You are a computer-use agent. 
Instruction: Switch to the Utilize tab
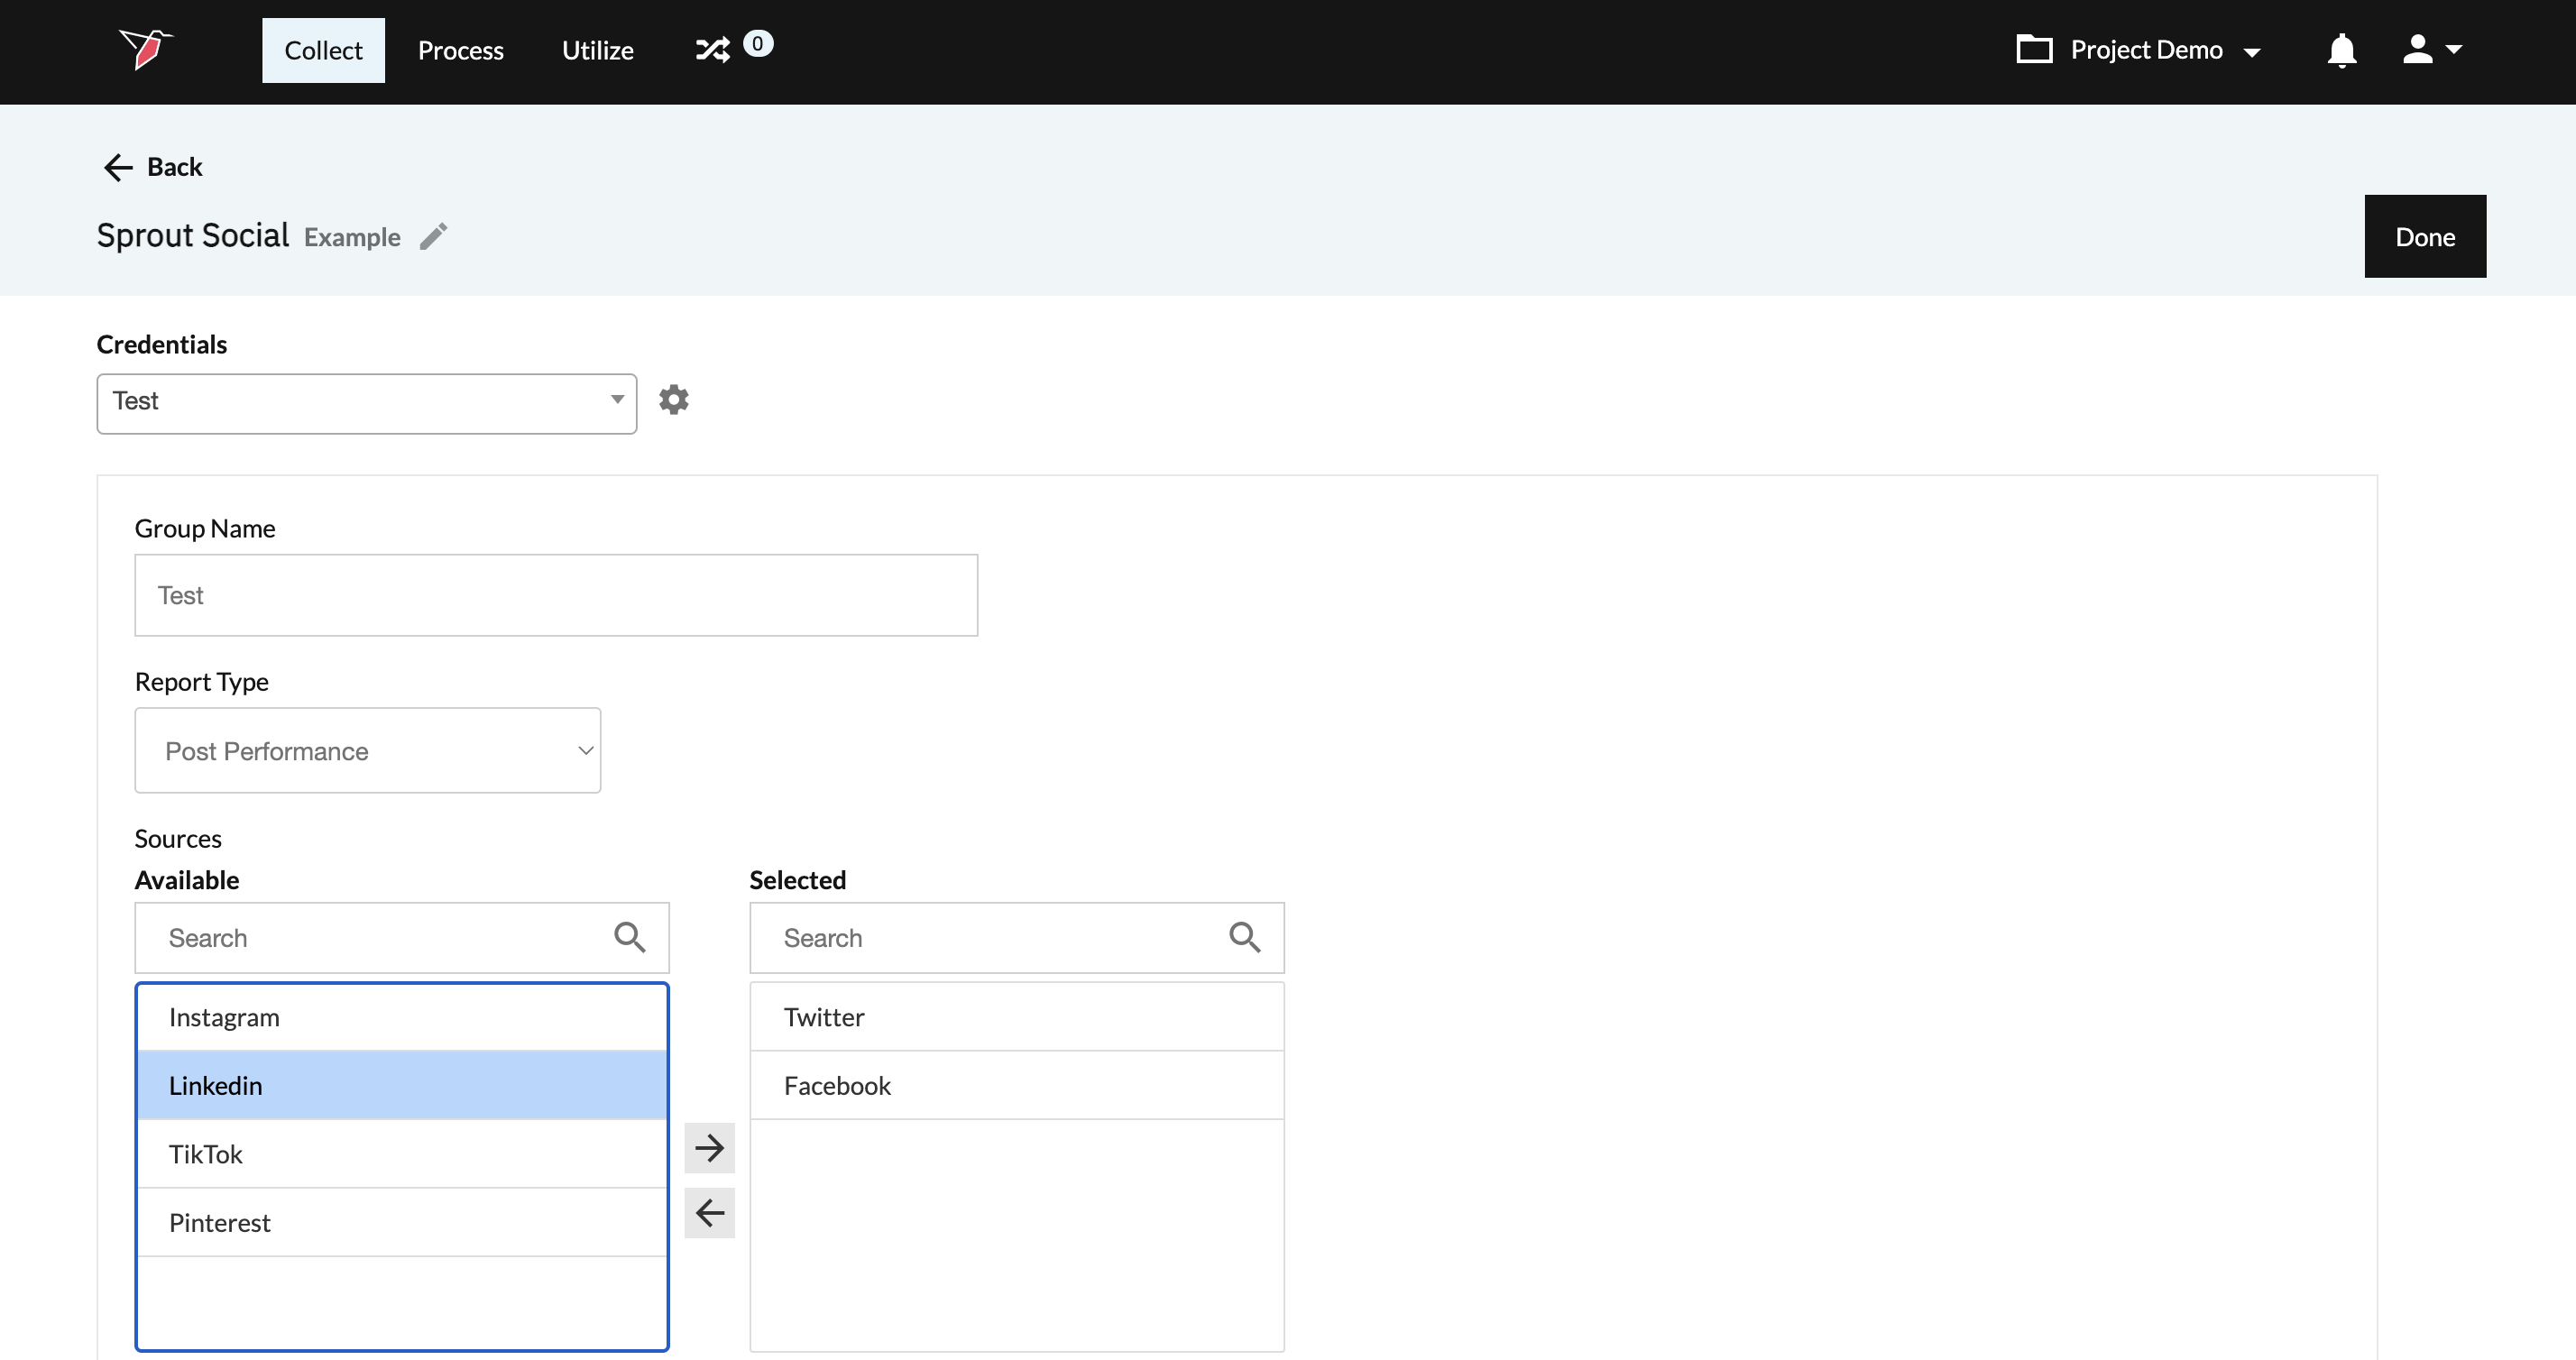pyautogui.click(x=597, y=50)
